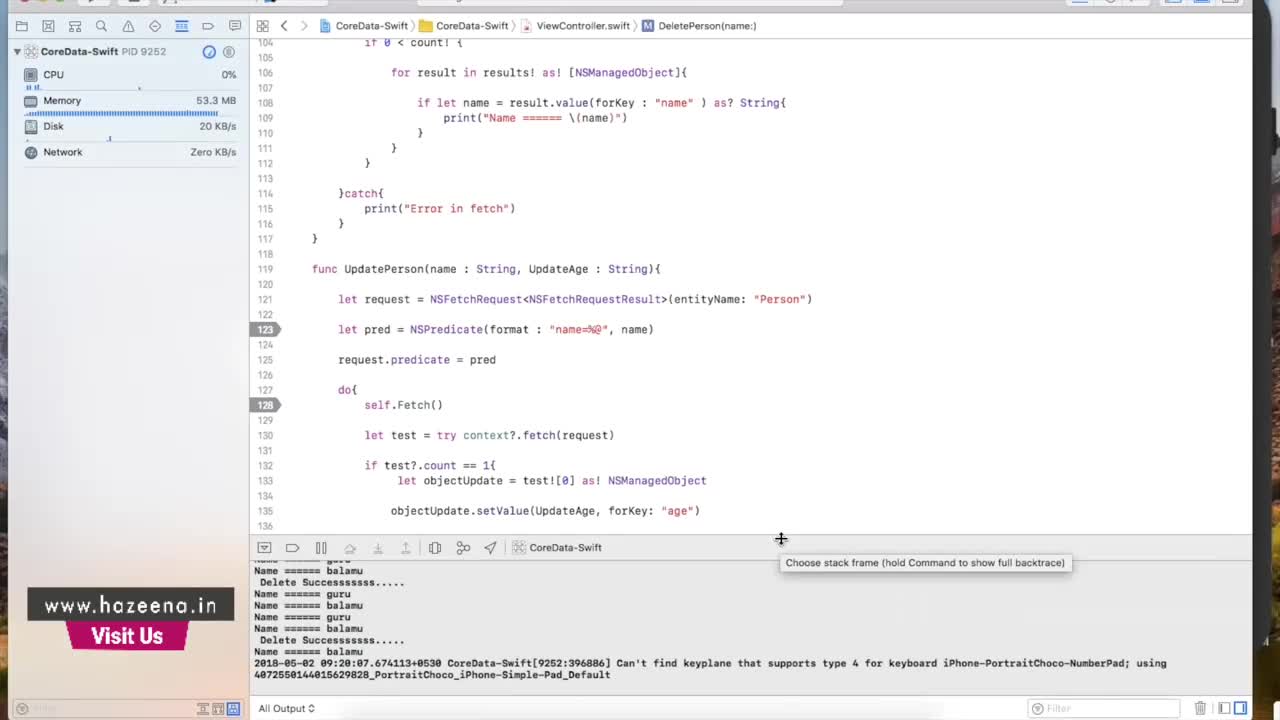Click the www.hazeena.in link
Viewport: 1280px width, 720px height.
[x=130, y=605]
